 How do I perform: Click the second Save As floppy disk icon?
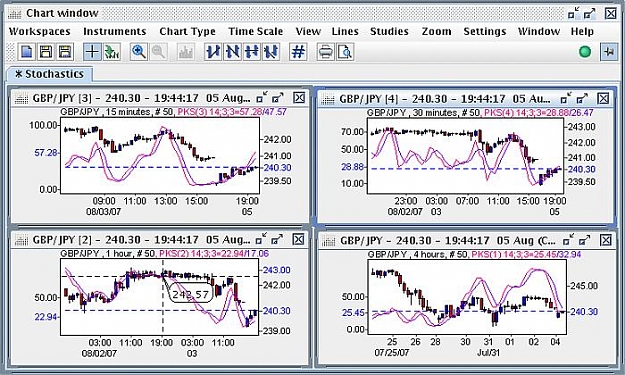65,52
